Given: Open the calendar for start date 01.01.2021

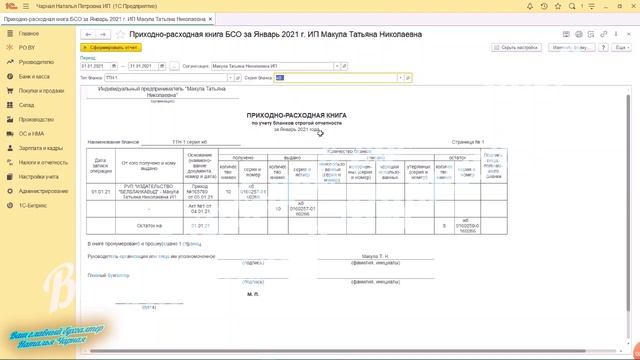Looking at the screenshot, I should coord(114,66).
